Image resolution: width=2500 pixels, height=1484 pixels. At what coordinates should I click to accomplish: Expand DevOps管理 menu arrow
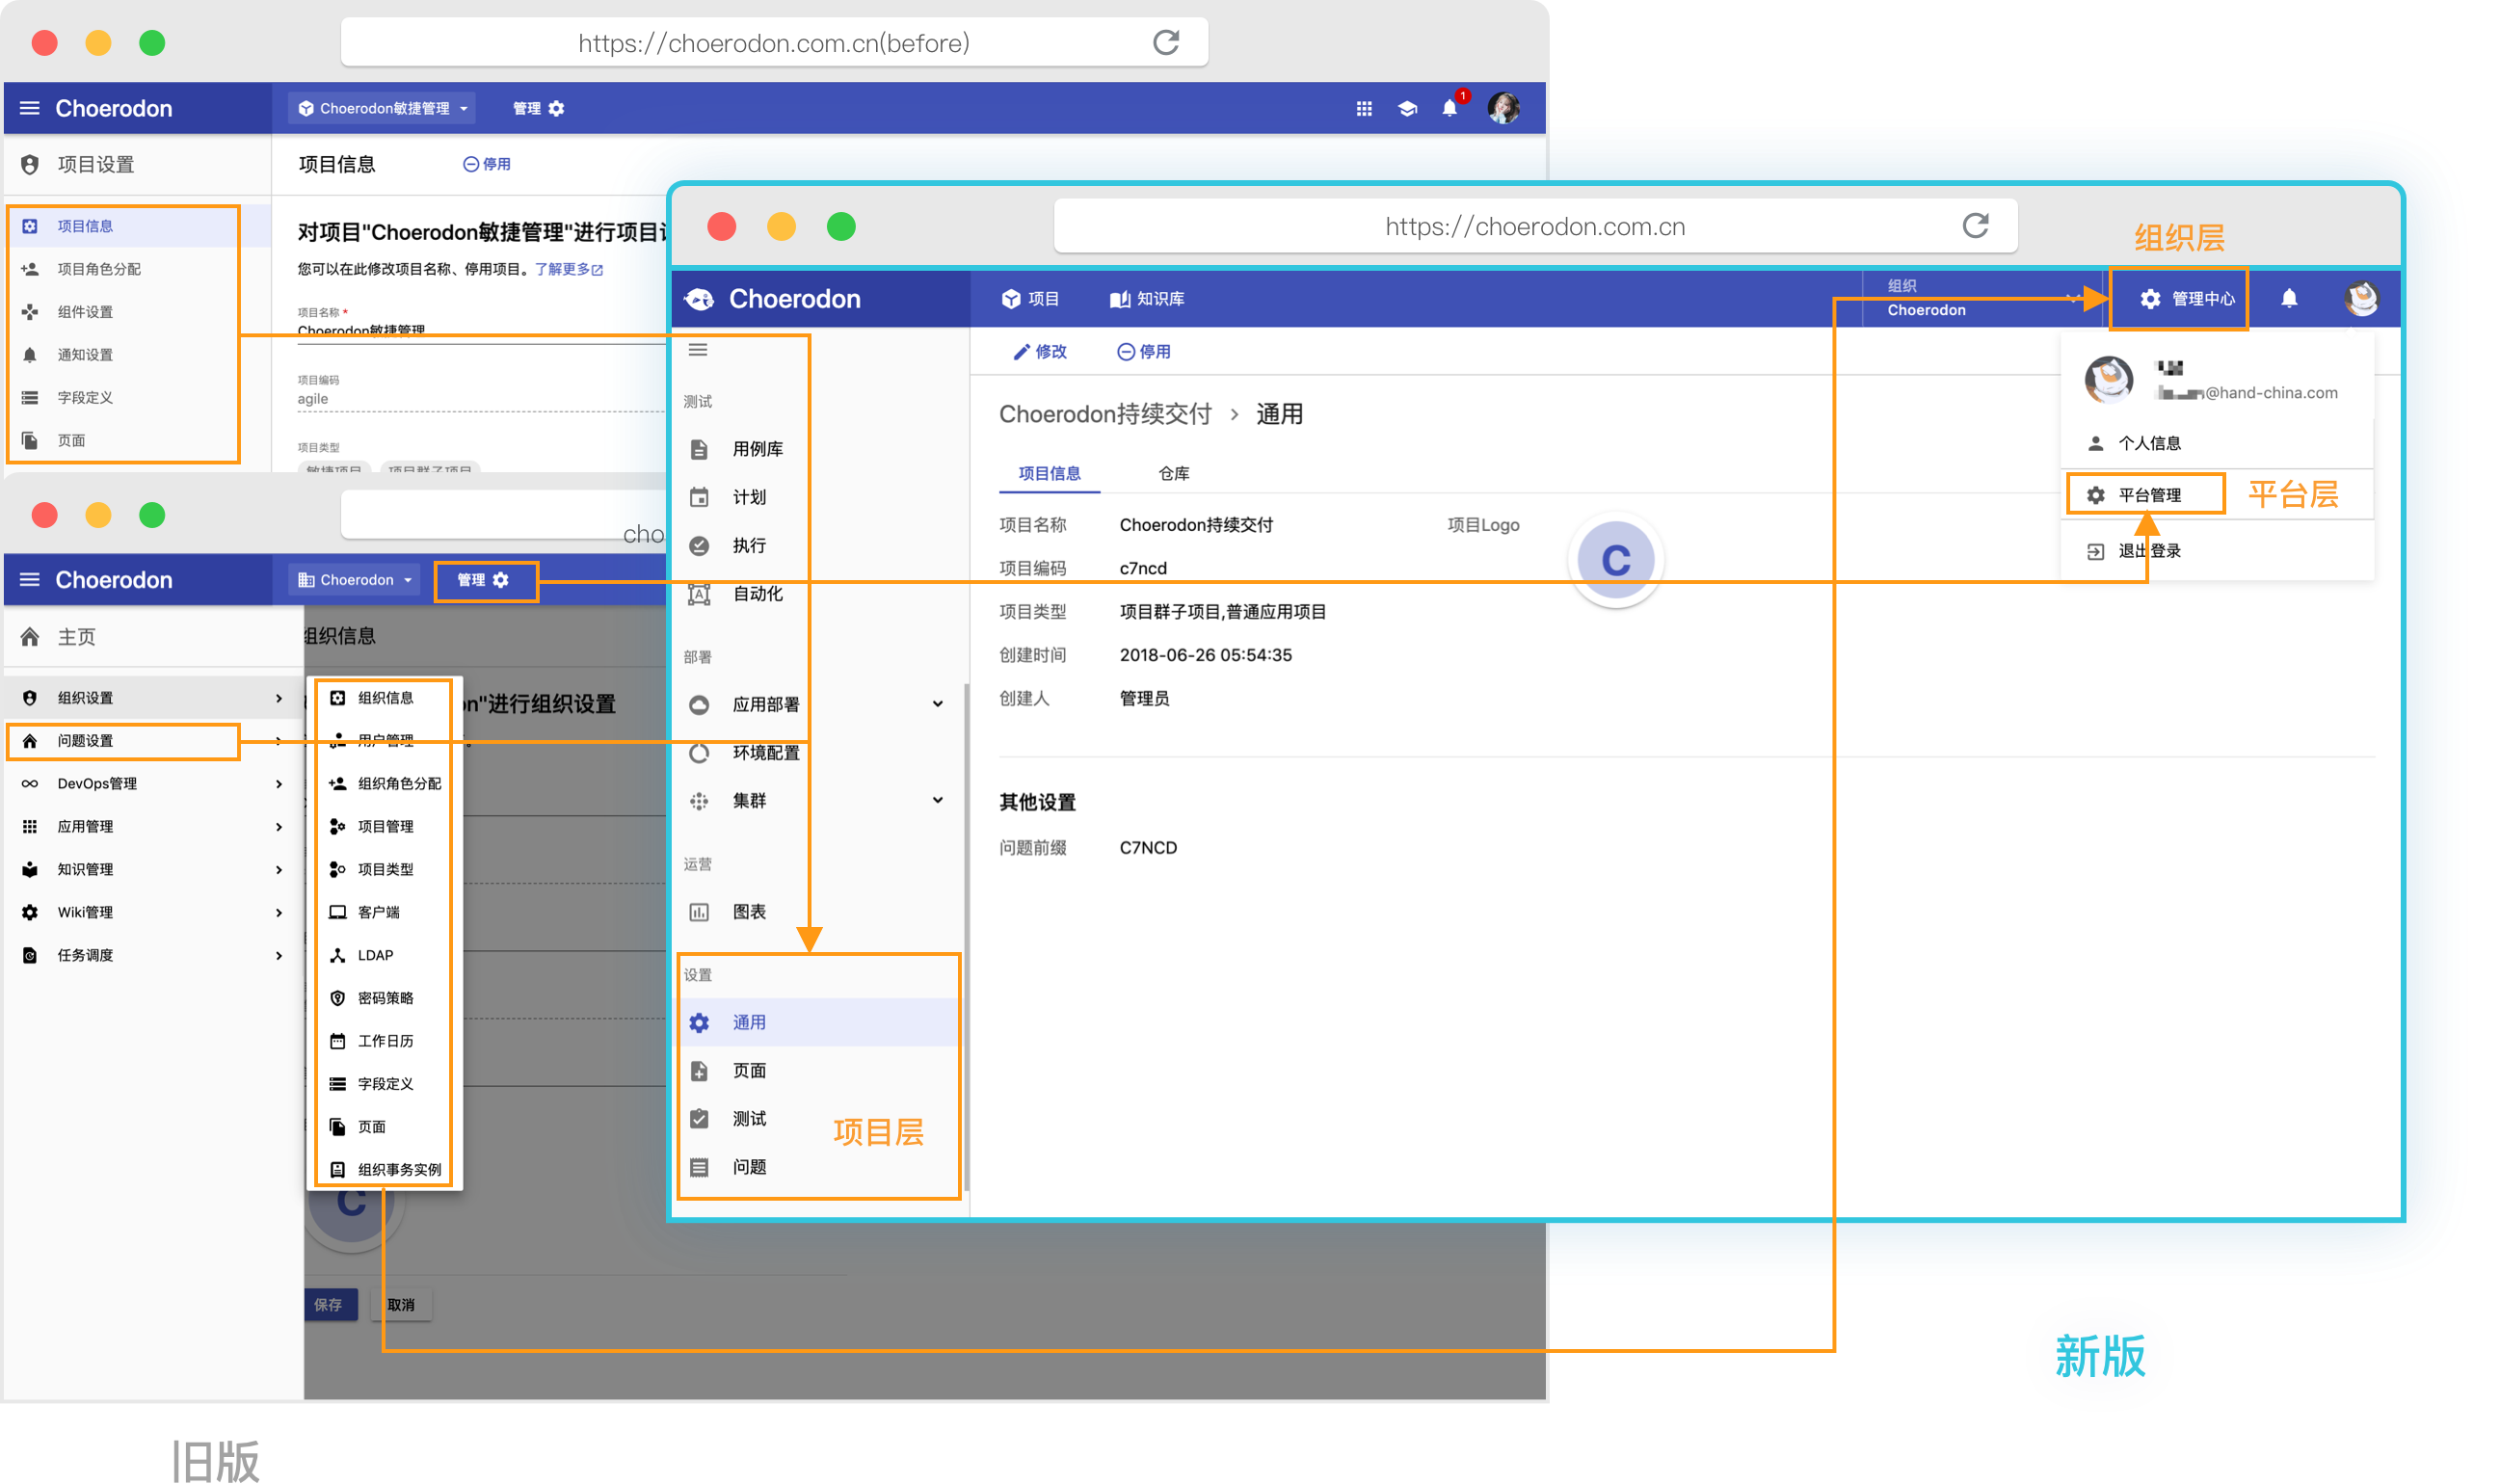[x=278, y=784]
